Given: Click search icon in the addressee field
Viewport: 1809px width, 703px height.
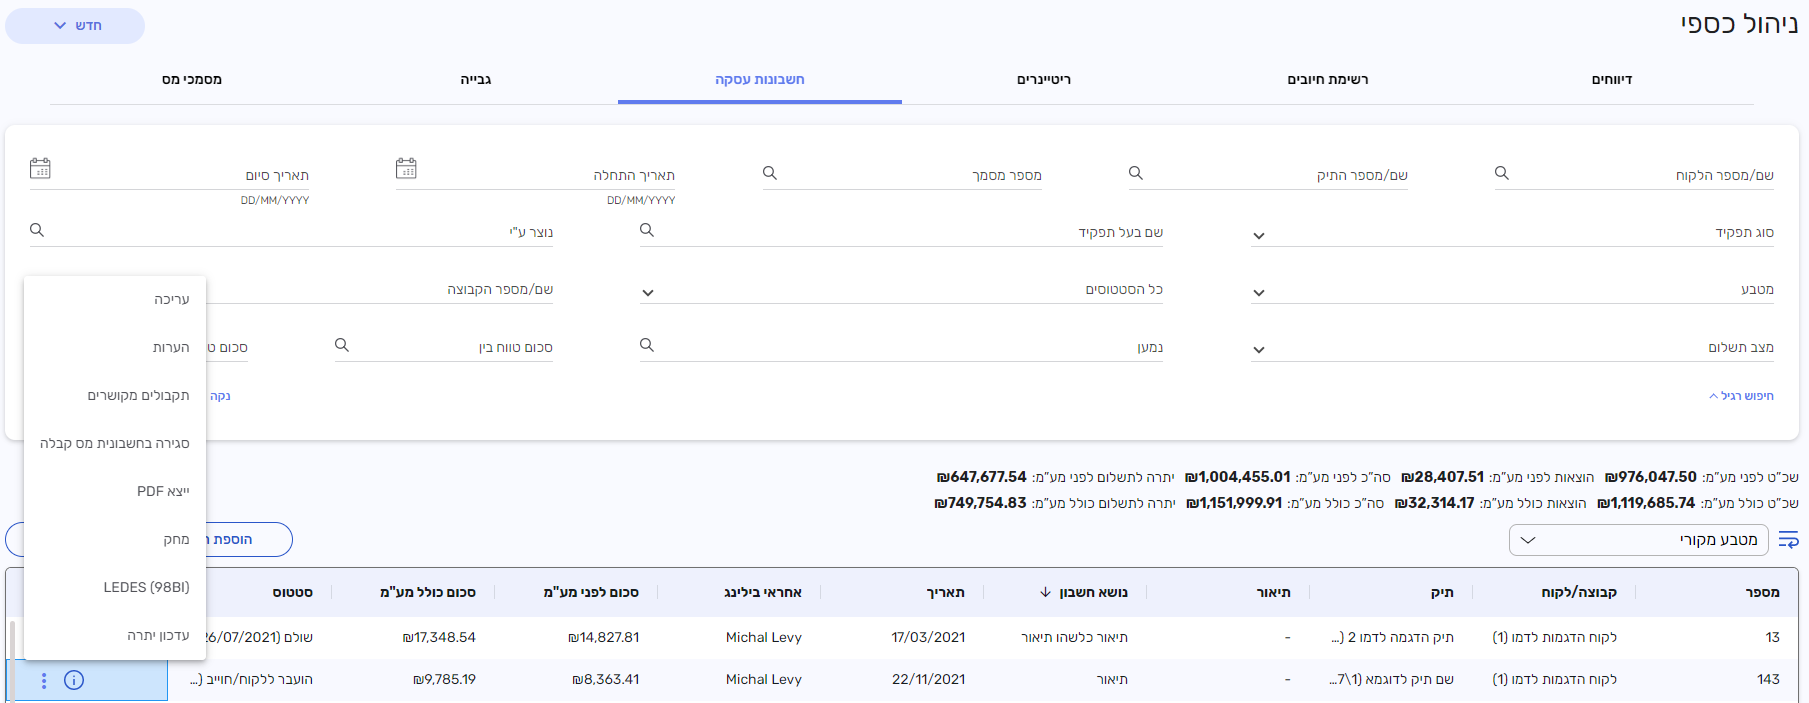Looking at the screenshot, I should 647,345.
